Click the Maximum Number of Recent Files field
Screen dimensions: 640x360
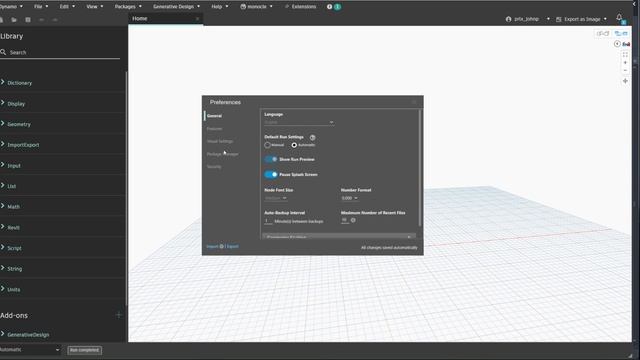point(345,220)
